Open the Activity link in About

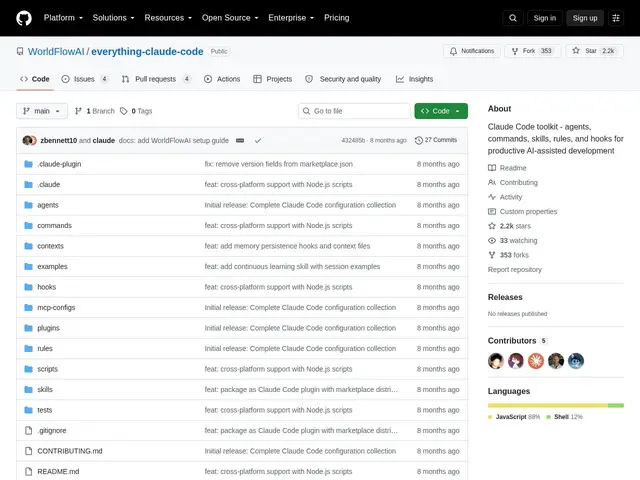point(505,197)
